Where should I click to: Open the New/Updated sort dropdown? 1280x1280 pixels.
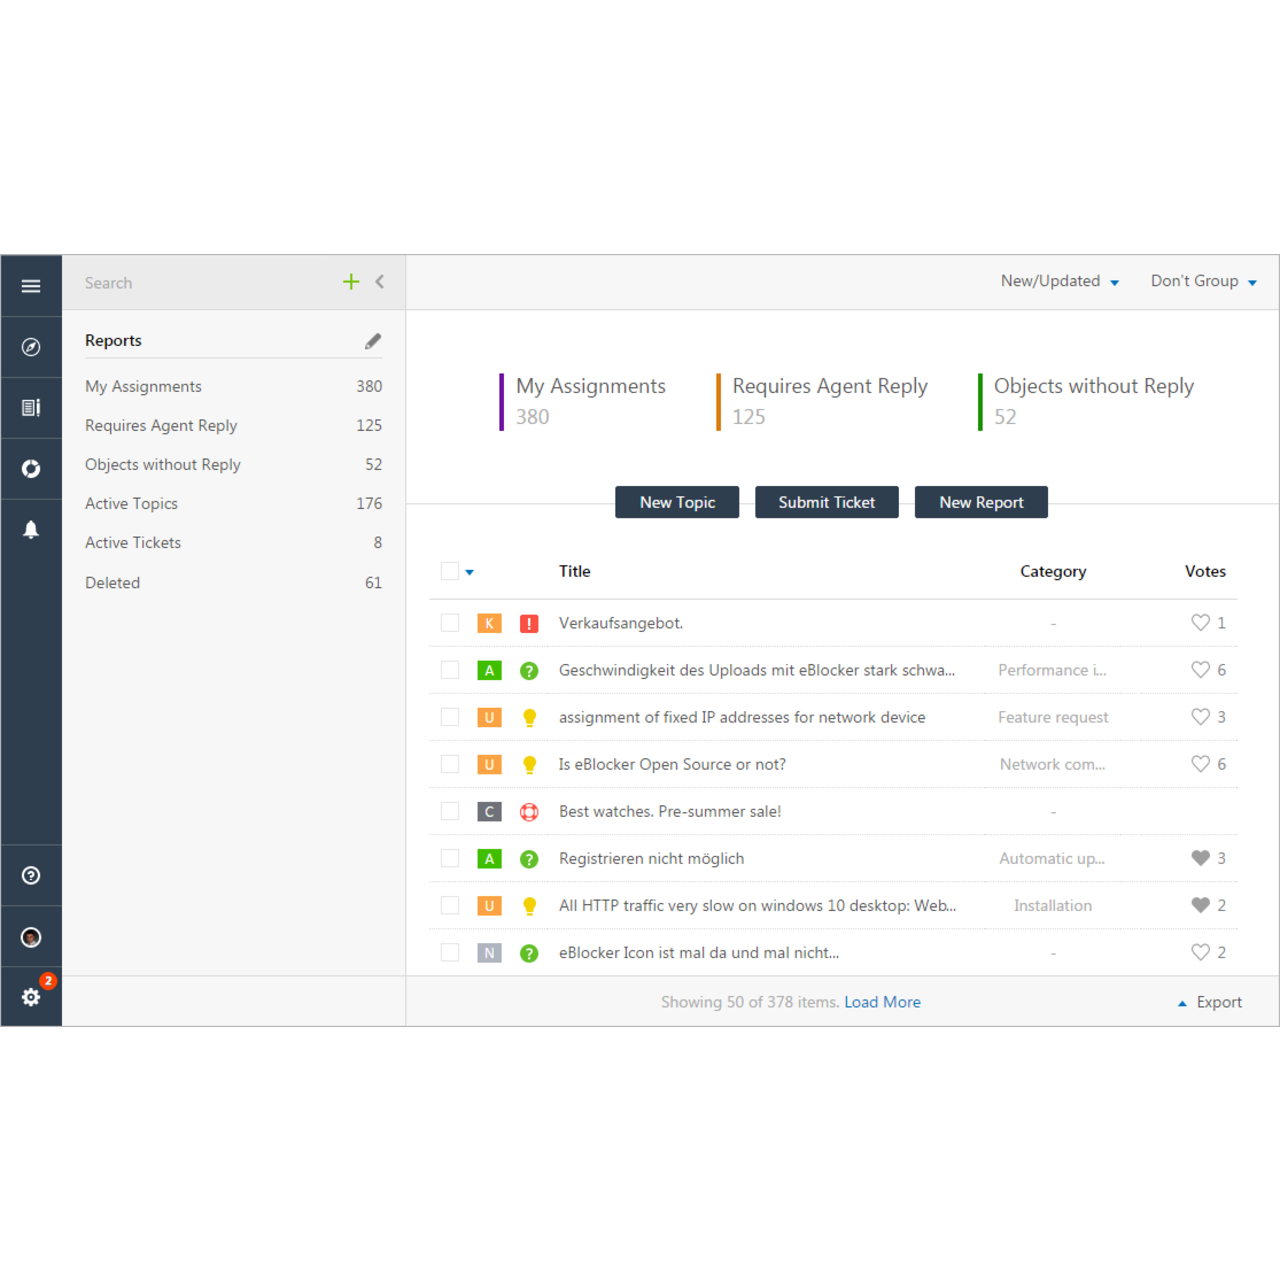pos(1058,281)
